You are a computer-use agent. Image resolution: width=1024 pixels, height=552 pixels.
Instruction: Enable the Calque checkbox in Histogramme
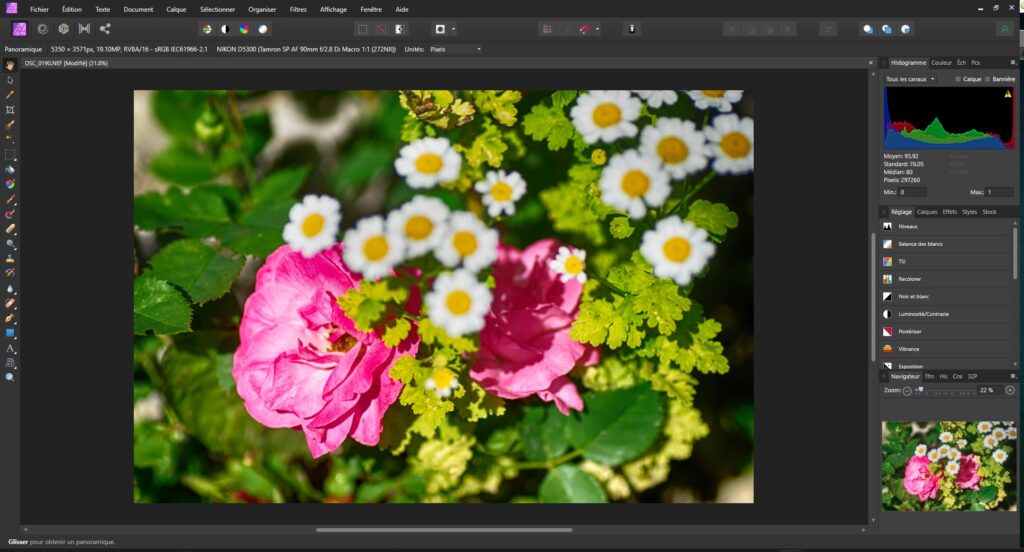coord(957,79)
